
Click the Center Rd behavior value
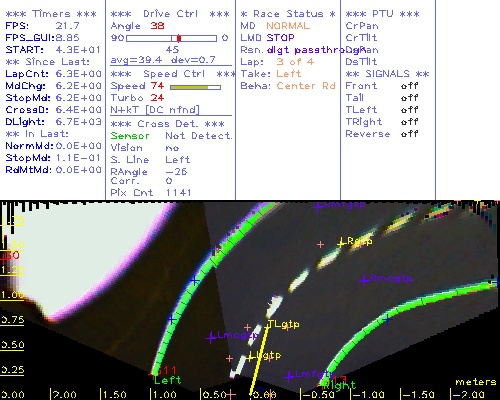coord(306,86)
